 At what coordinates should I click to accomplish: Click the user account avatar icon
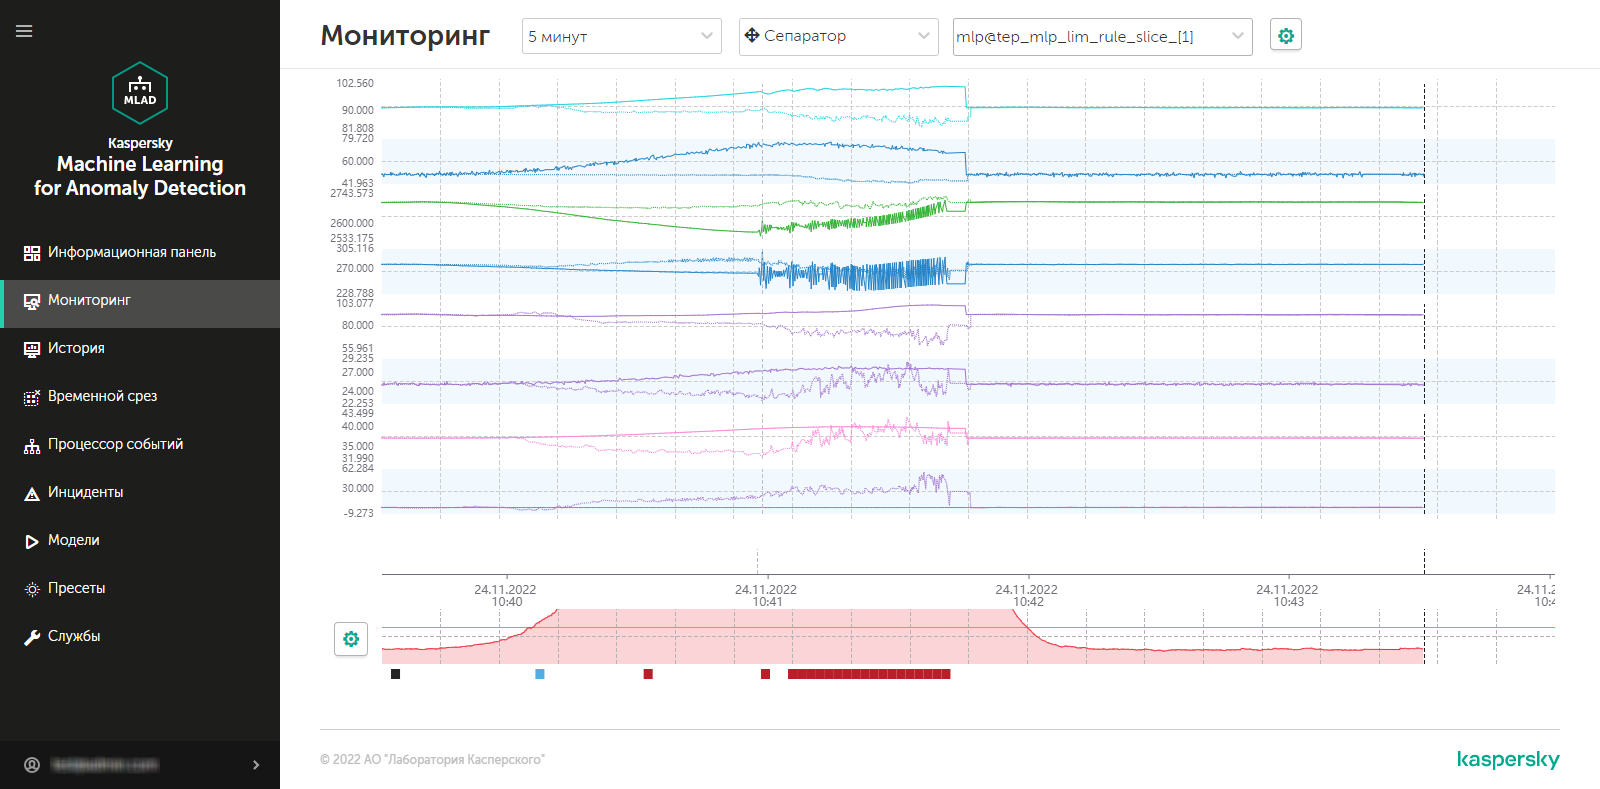click(32, 765)
